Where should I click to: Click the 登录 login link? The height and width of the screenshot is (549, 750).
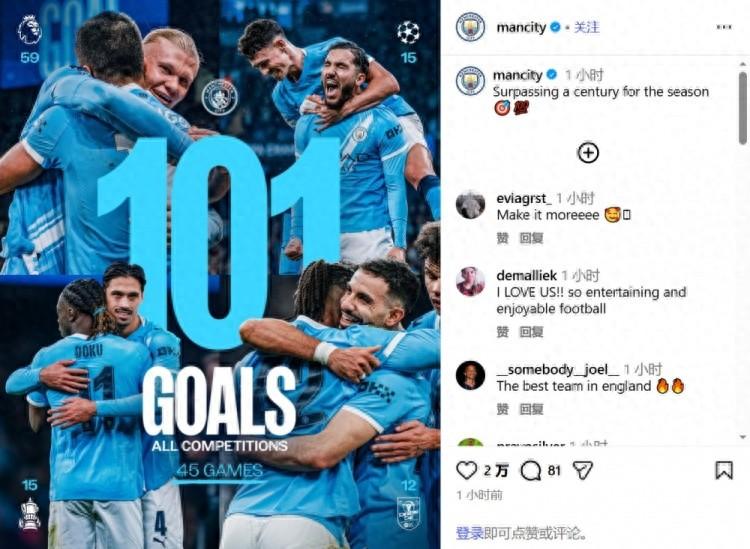[x=469, y=532]
